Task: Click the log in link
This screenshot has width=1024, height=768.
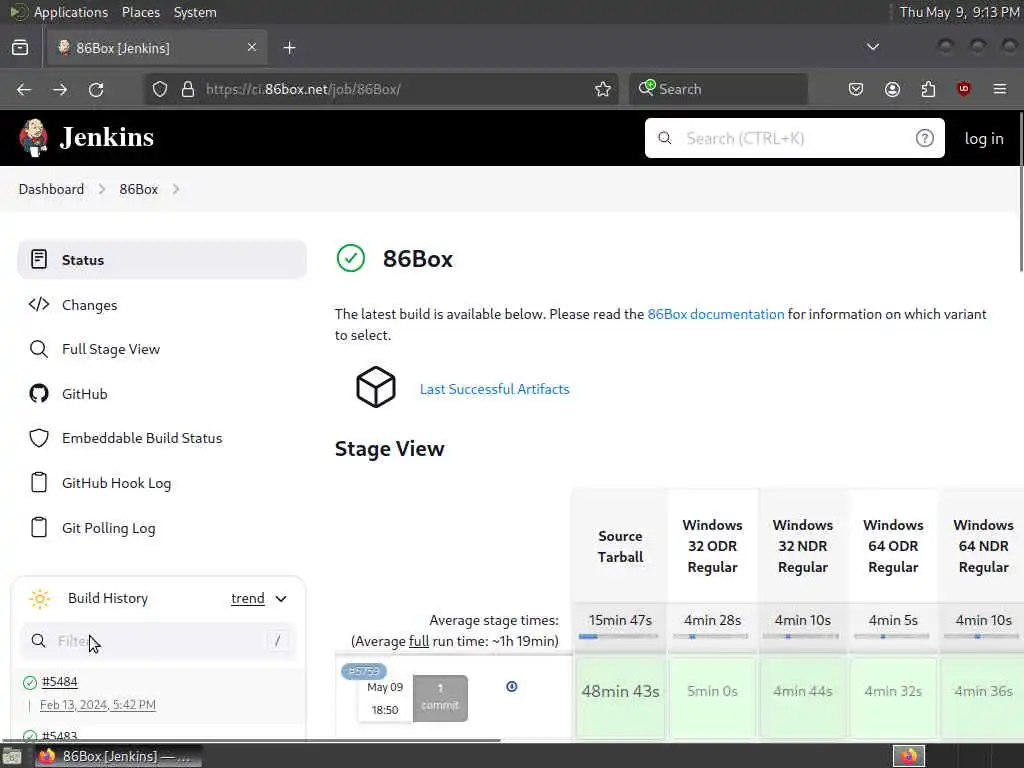Action: [x=984, y=138]
